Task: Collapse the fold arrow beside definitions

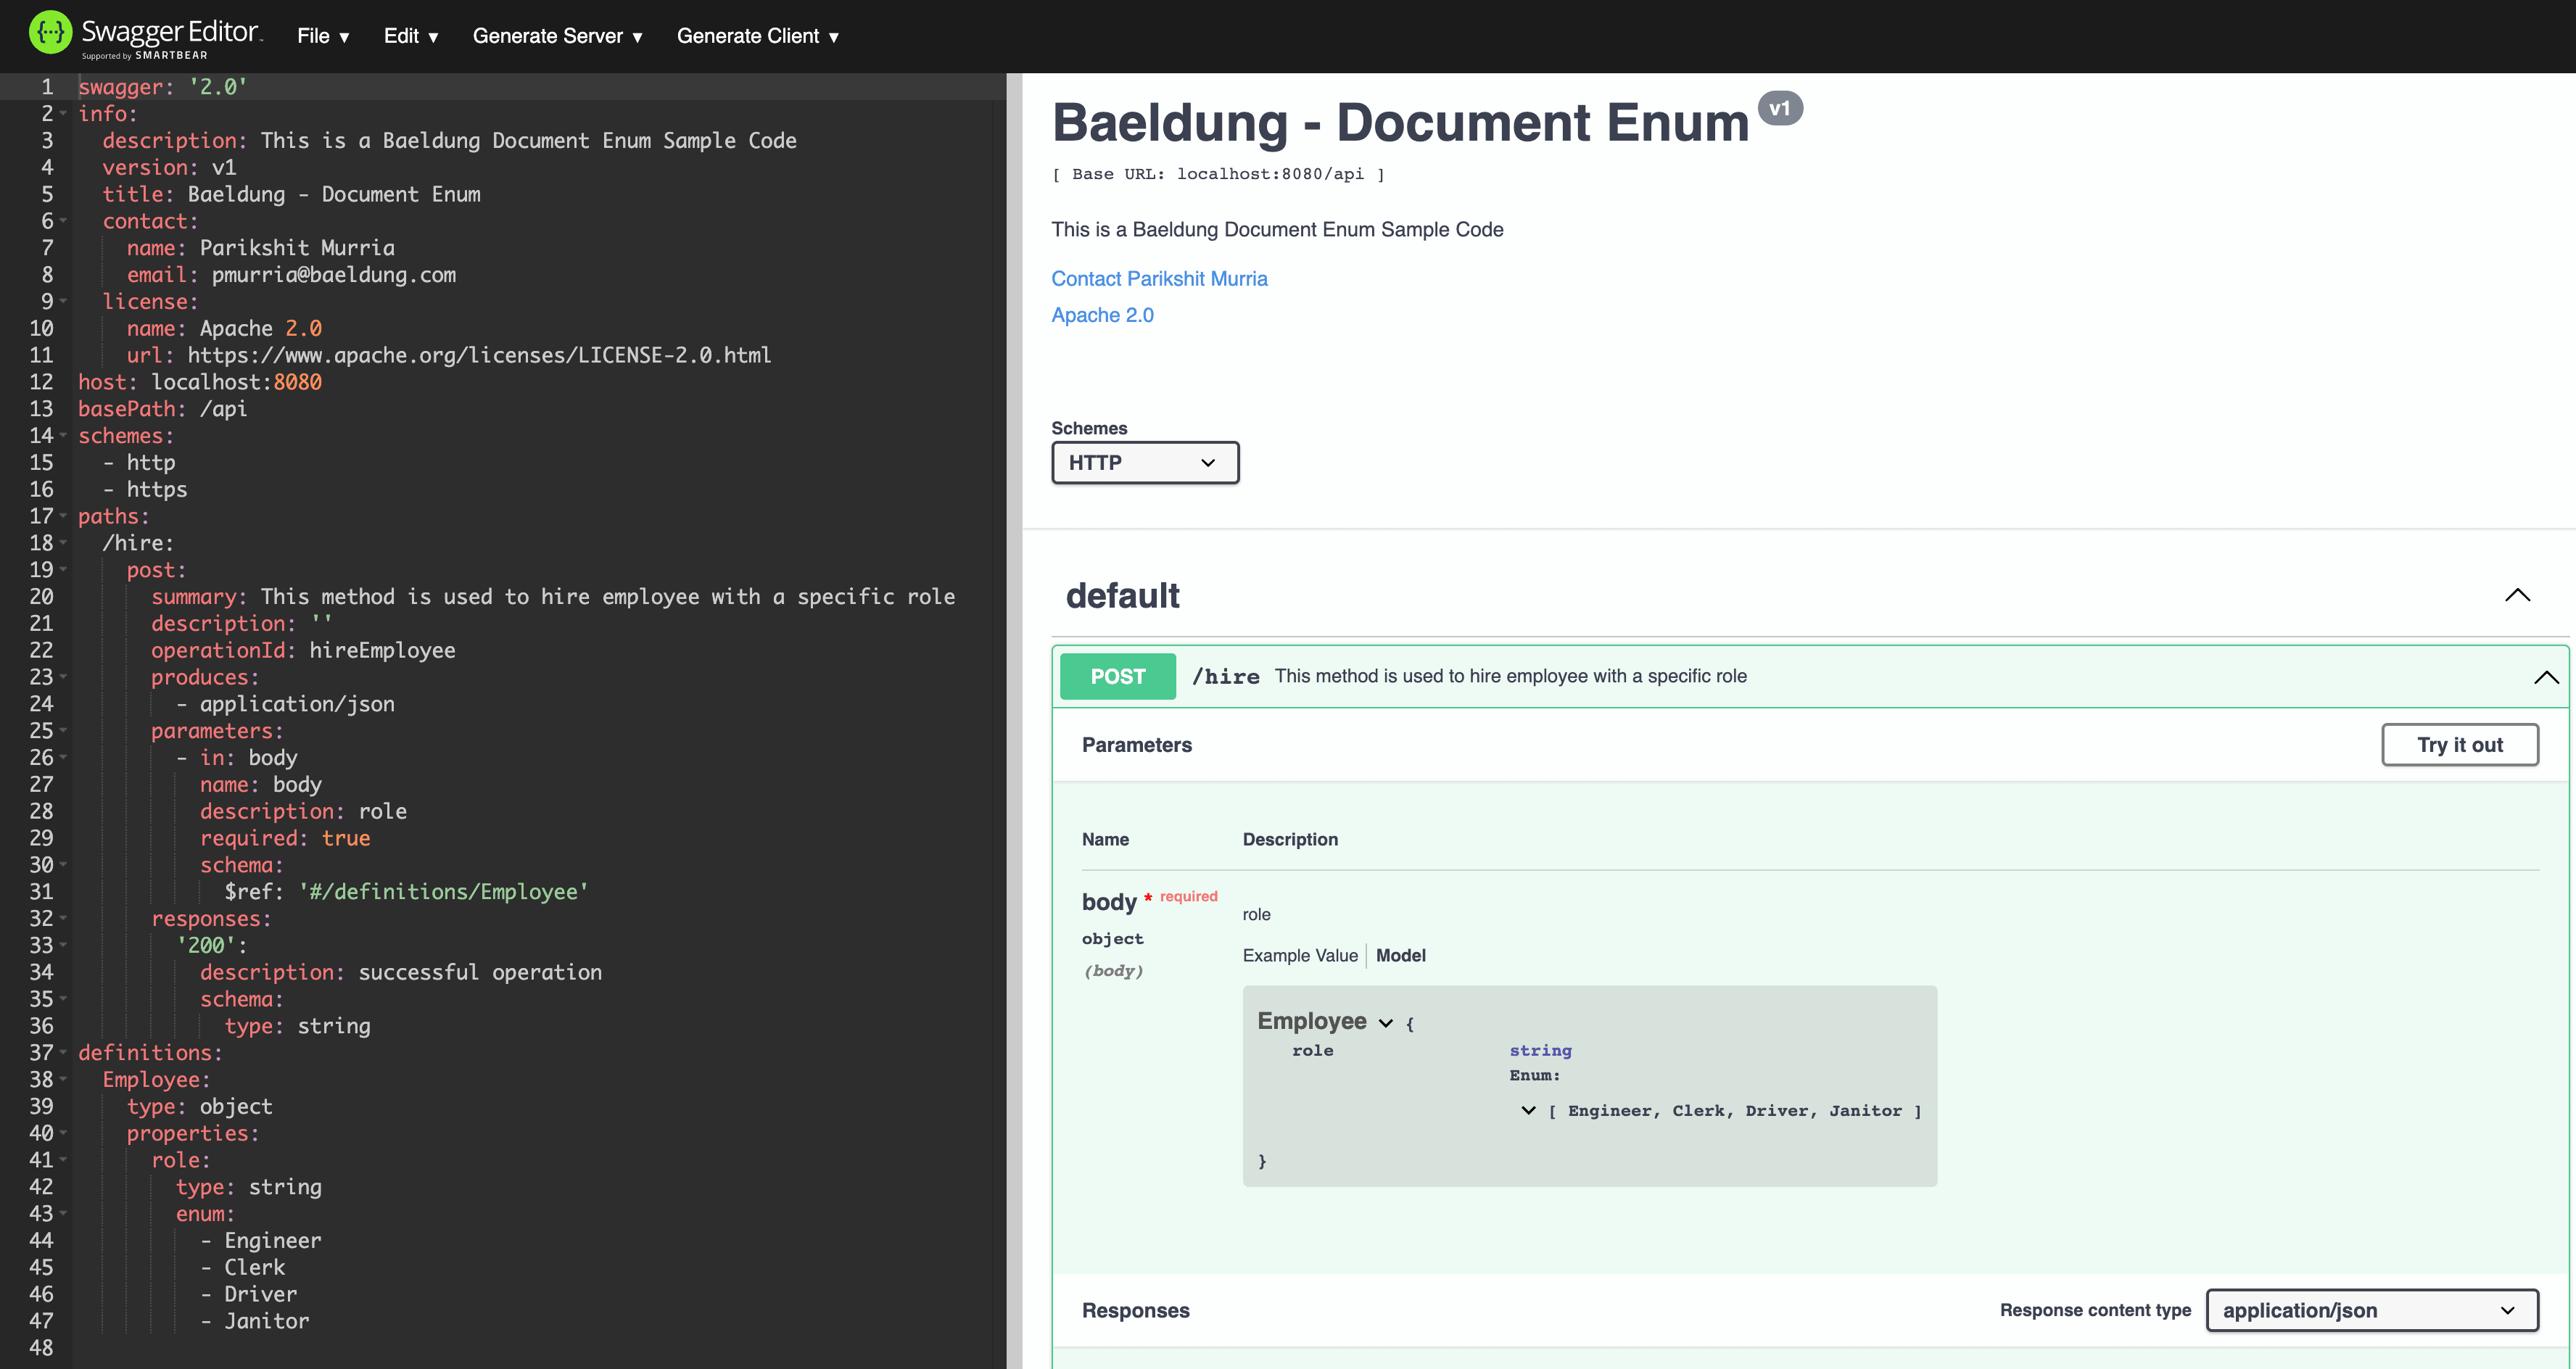Action: click(x=63, y=1054)
